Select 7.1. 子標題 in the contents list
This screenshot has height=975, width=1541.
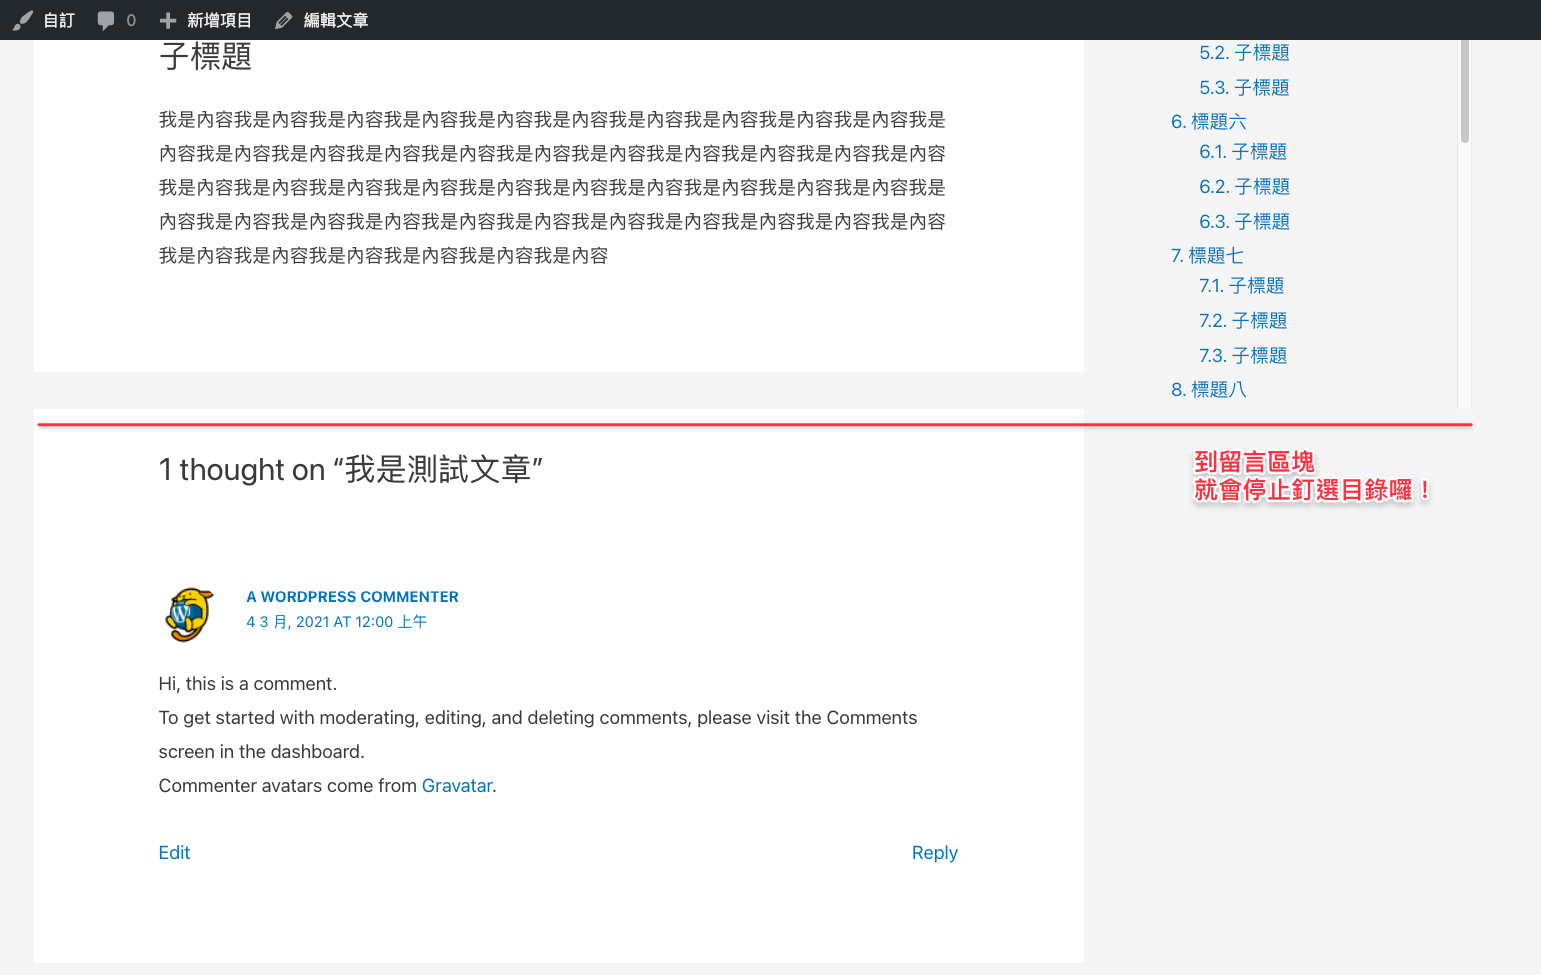click(1241, 286)
